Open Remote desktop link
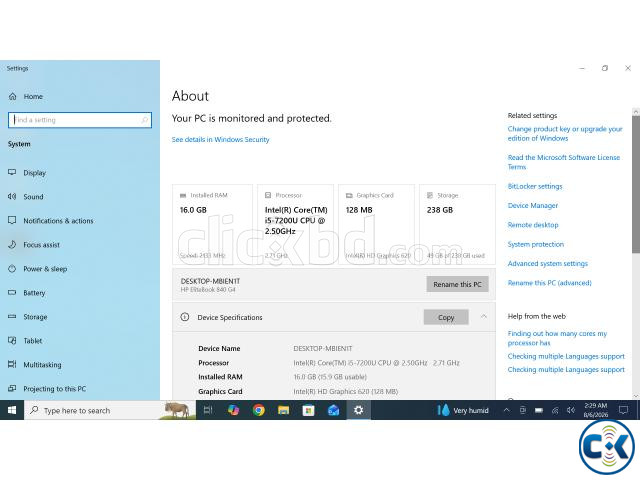Viewport: 640px width, 480px height. (533, 225)
